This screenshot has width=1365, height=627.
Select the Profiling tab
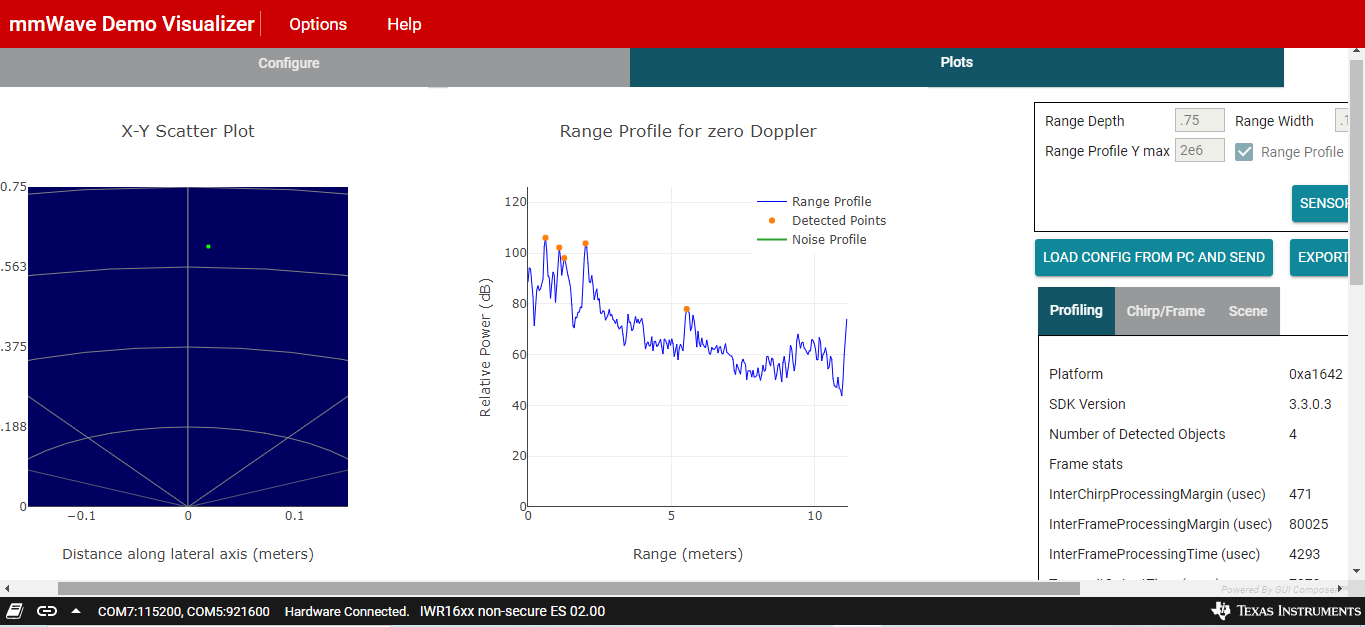tap(1076, 311)
